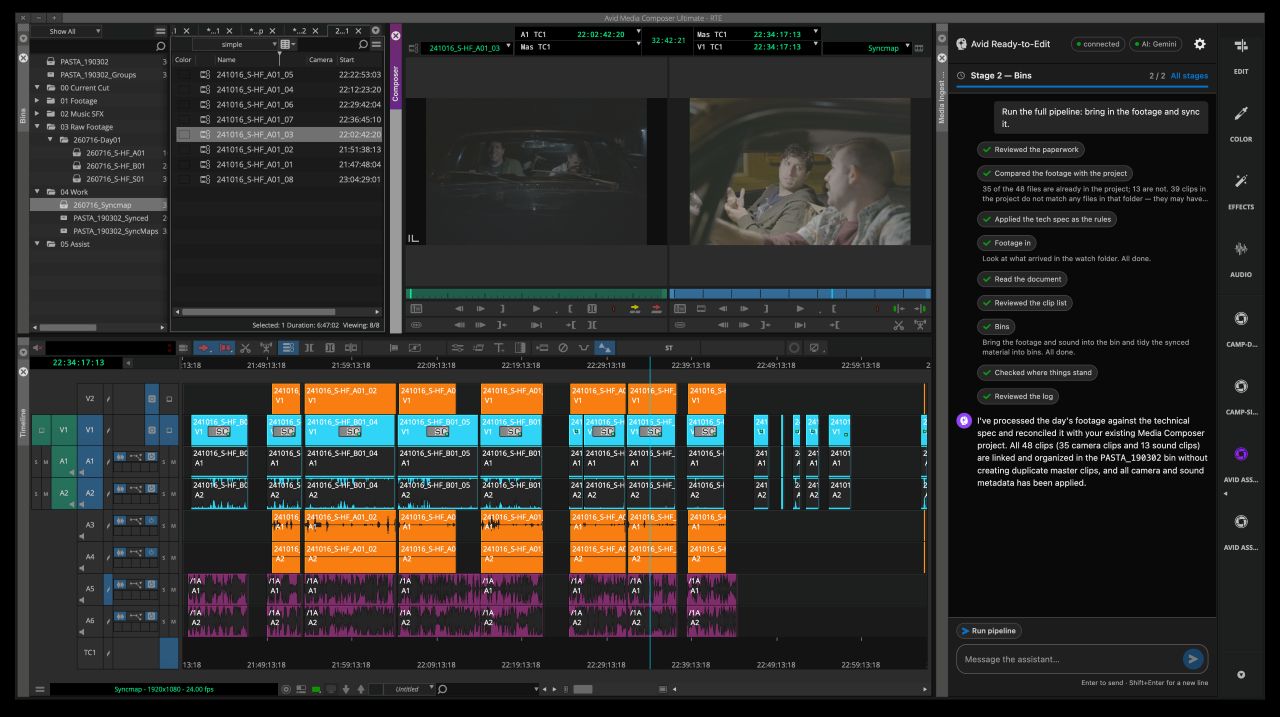Play the record monitor sequence
The image size is (1280, 717).
(800, 308)
